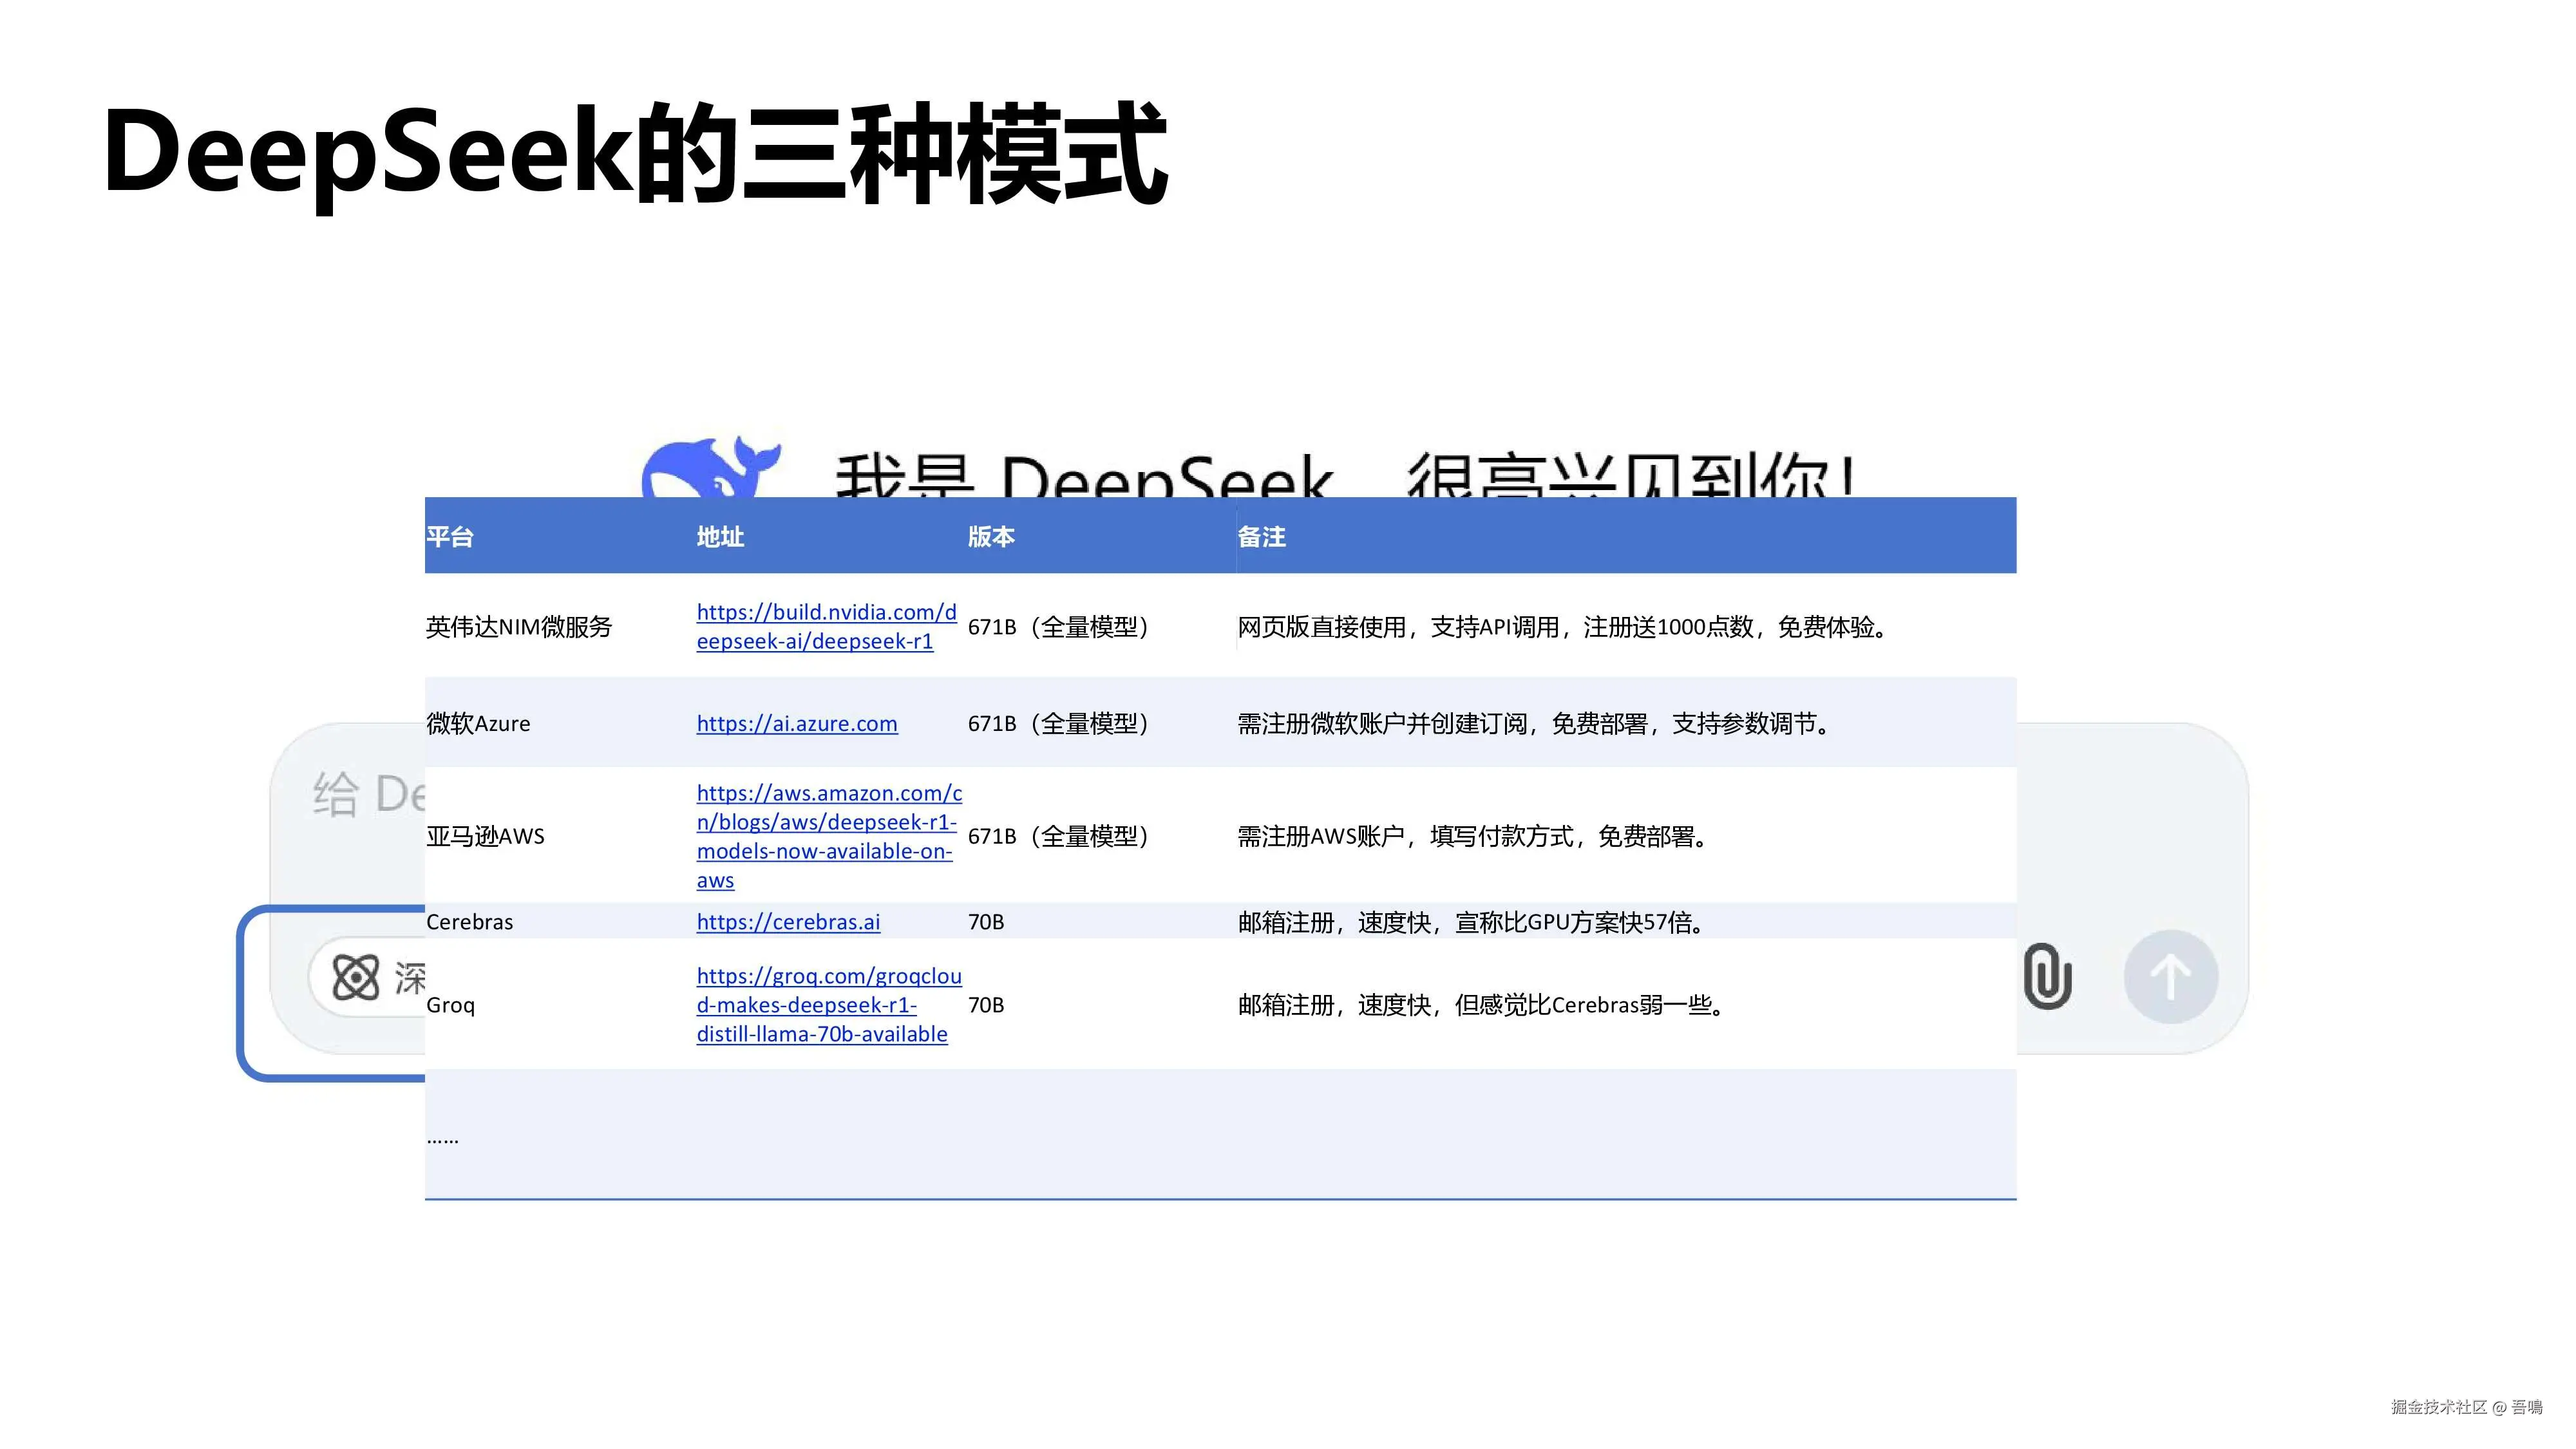
Task: Click the message input field placeholder
Action: [368, 794]
